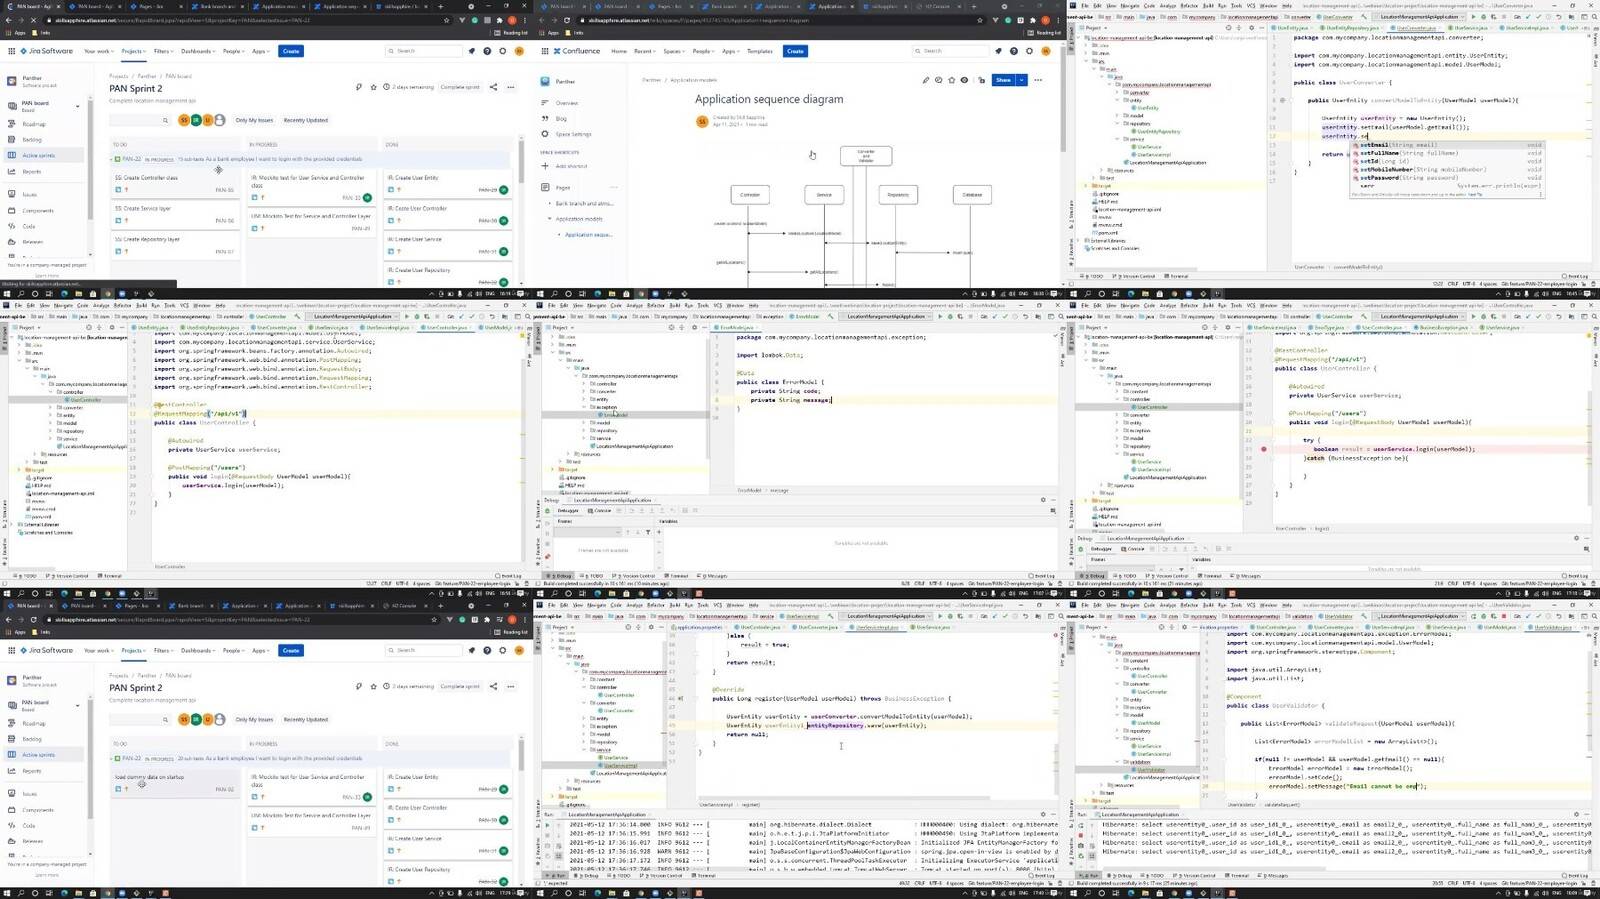
Task: Open the help icon in Confluence header
Action: 1014,51
